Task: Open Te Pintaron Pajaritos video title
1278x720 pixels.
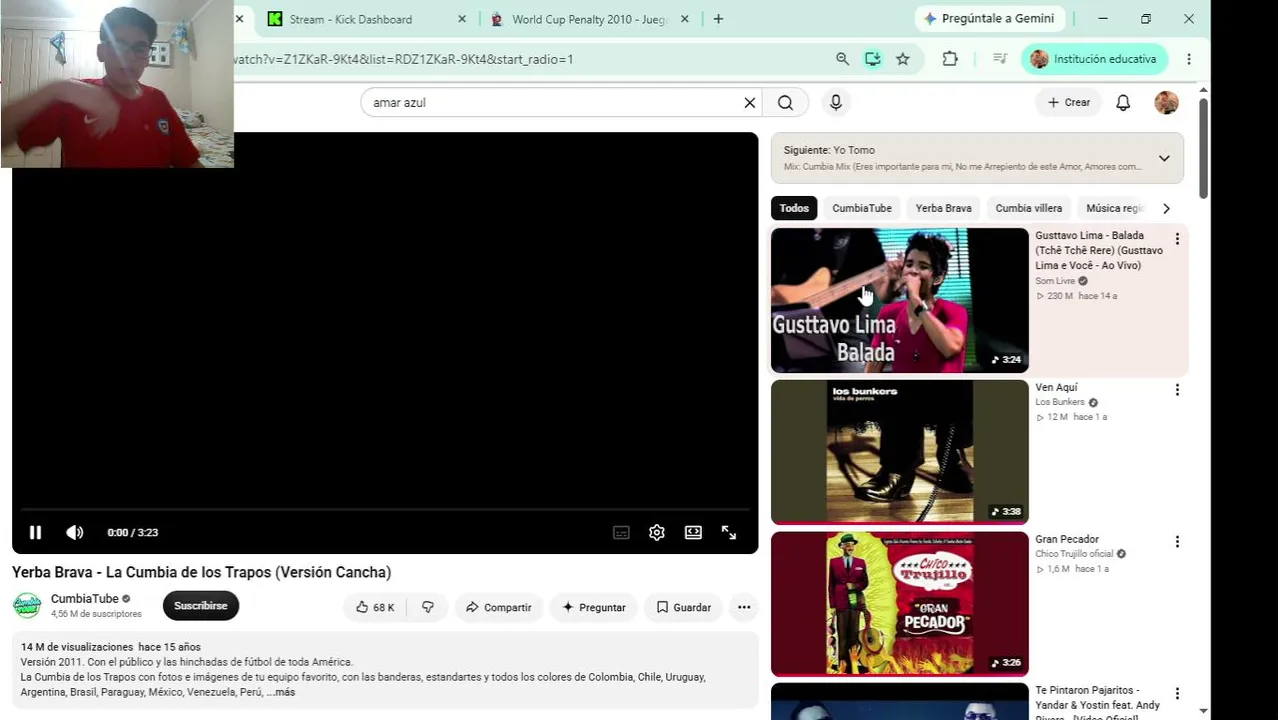Action: click(1098, 704)
